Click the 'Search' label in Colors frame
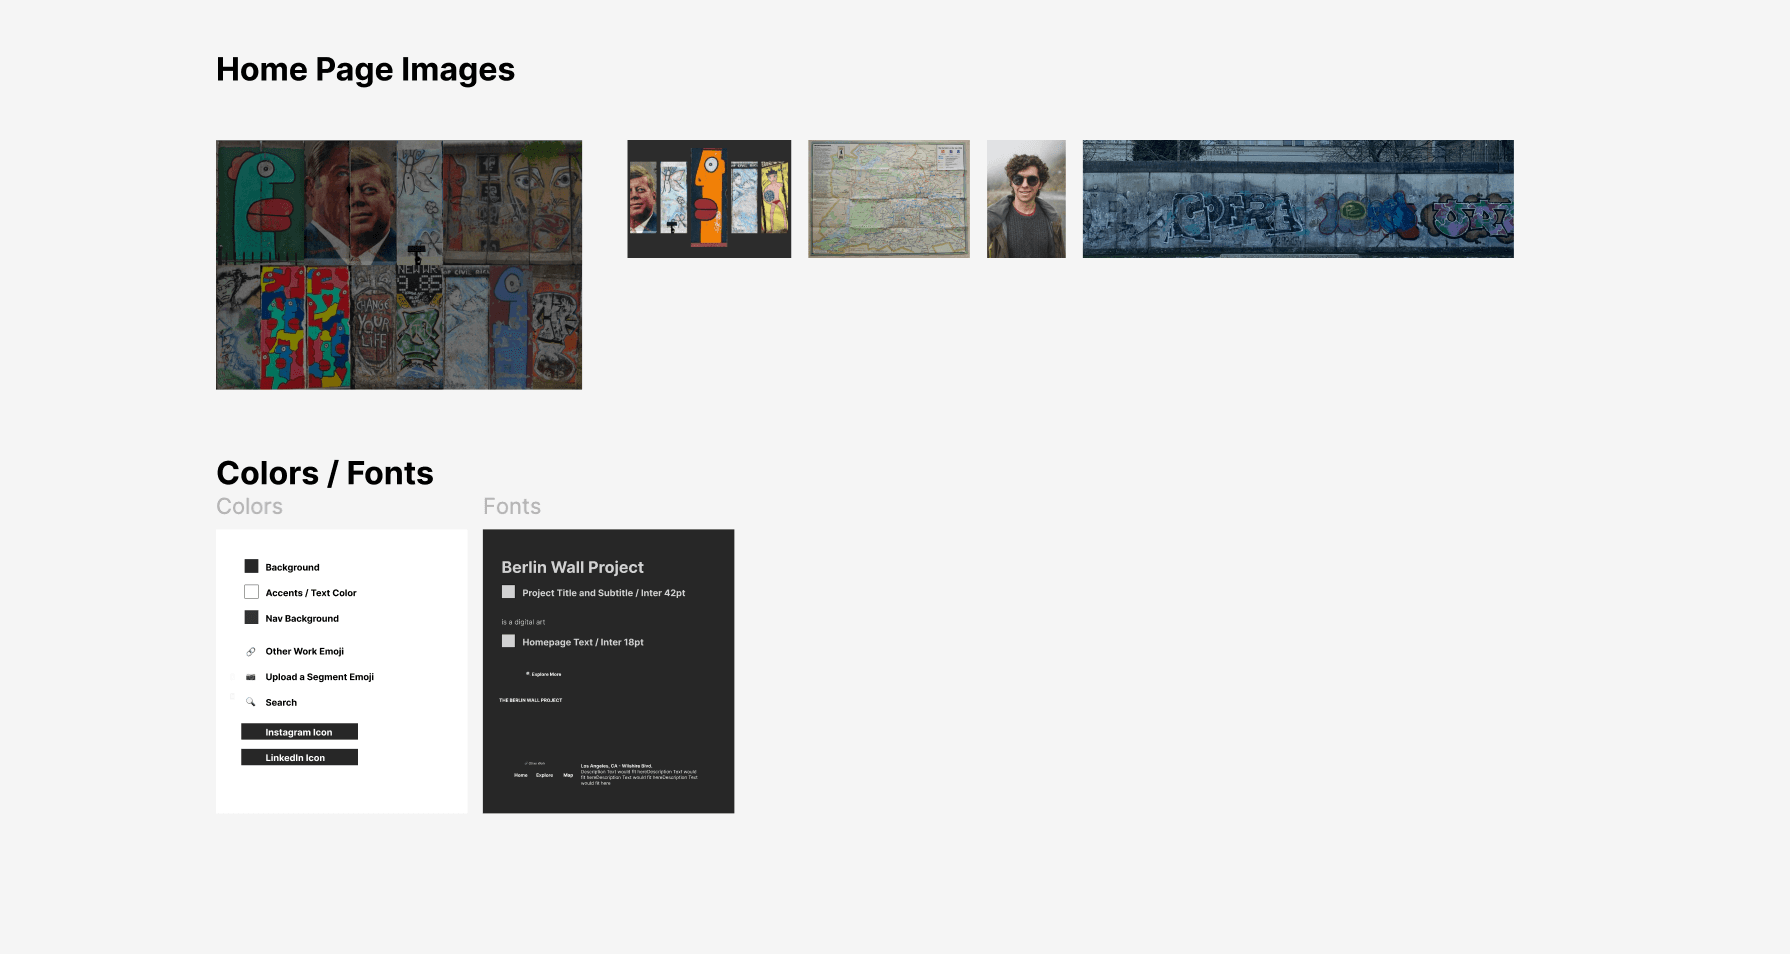Screen dimensions: 1790x954 tap(281, 703)
